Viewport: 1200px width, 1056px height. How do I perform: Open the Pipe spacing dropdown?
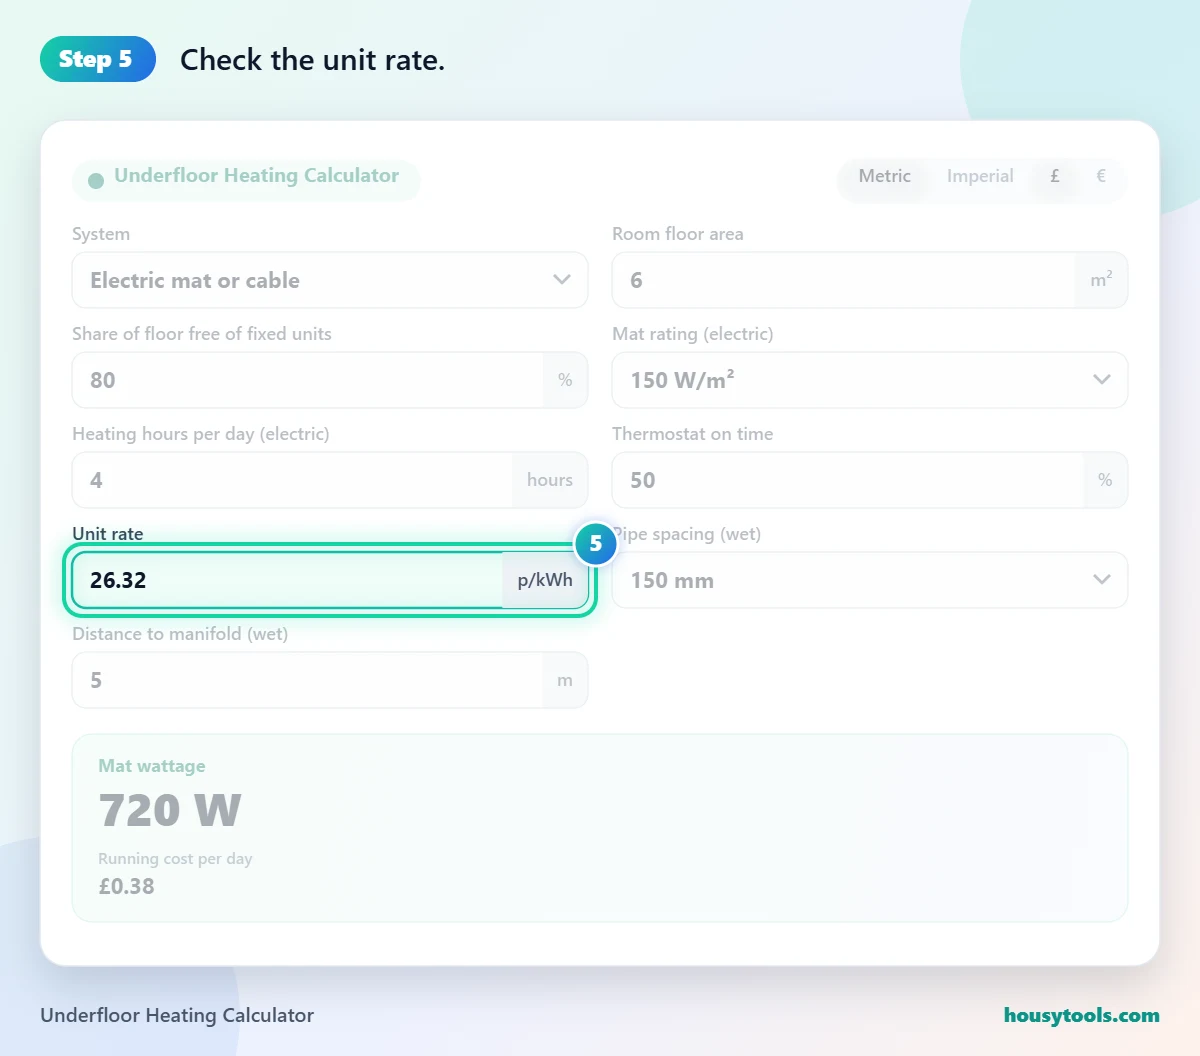870,580
